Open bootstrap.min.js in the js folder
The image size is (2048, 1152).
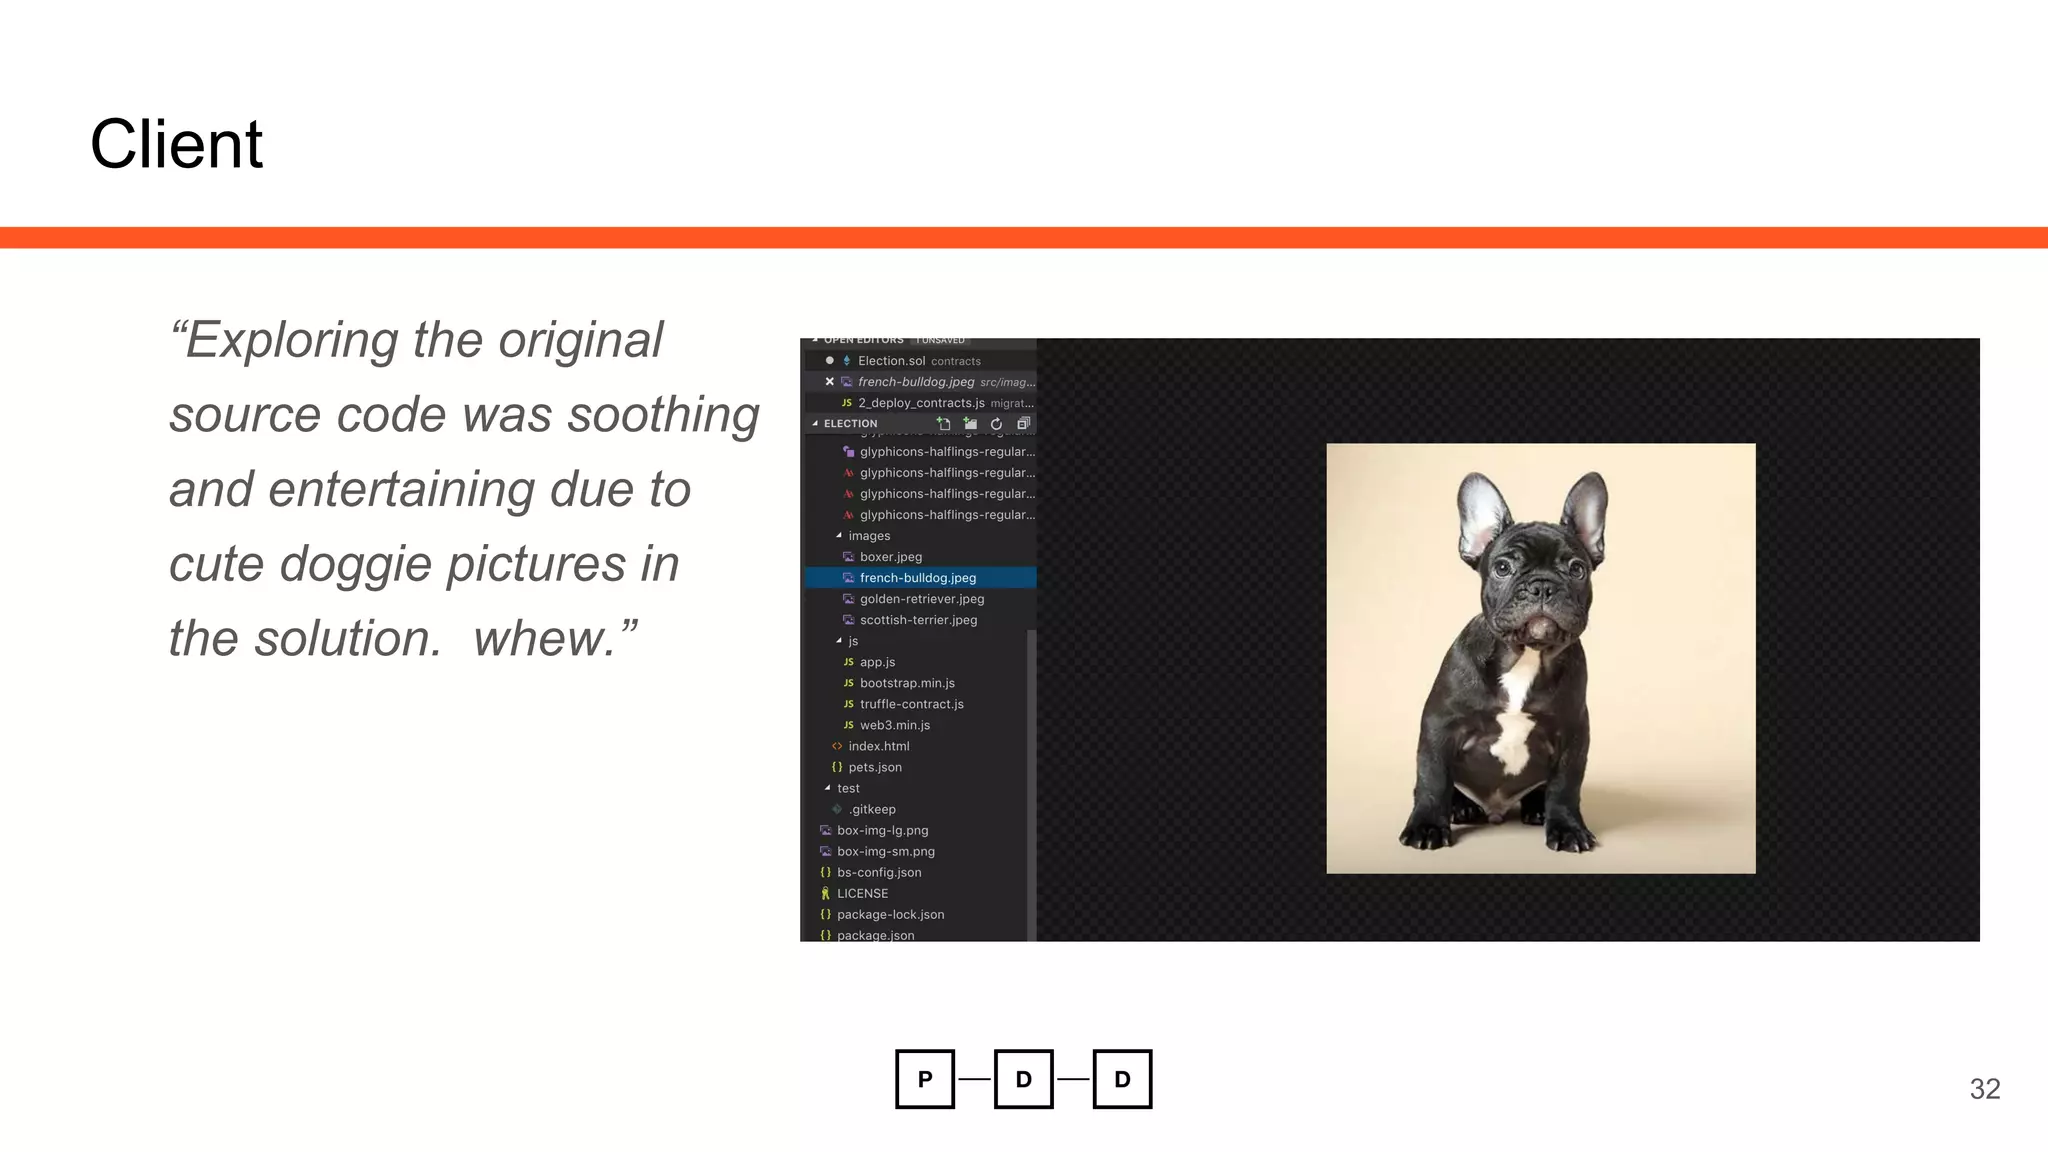point(916,683)
